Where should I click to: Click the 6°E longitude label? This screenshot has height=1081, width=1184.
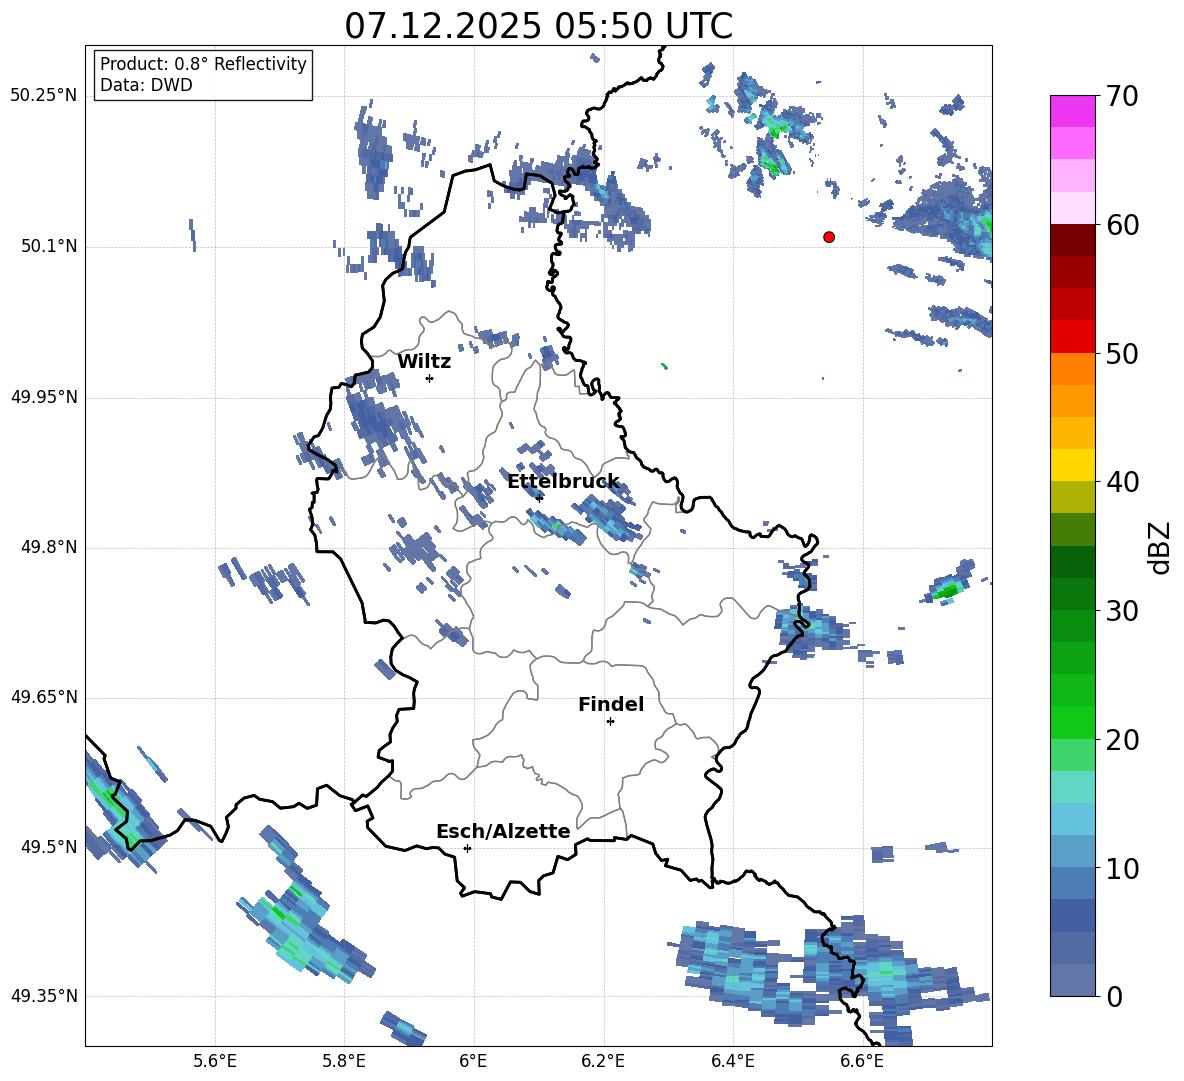tap(473, 1061)
